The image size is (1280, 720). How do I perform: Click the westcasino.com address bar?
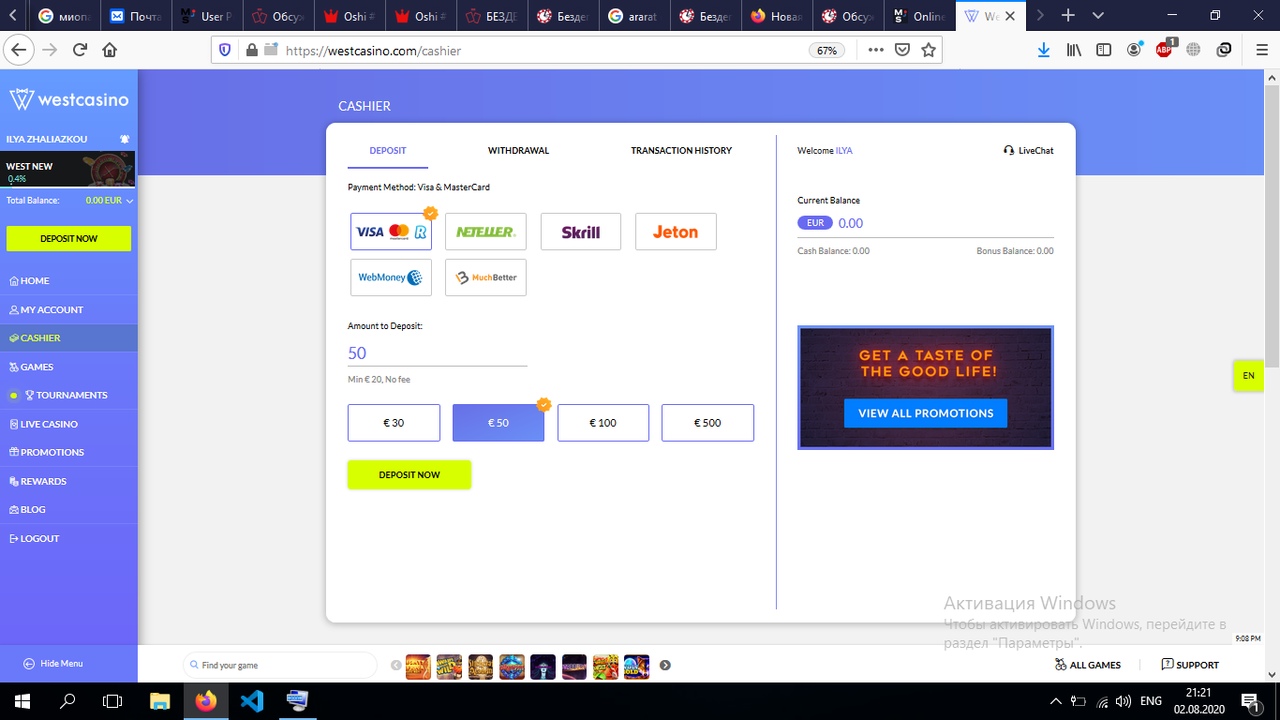coord(540,50)
